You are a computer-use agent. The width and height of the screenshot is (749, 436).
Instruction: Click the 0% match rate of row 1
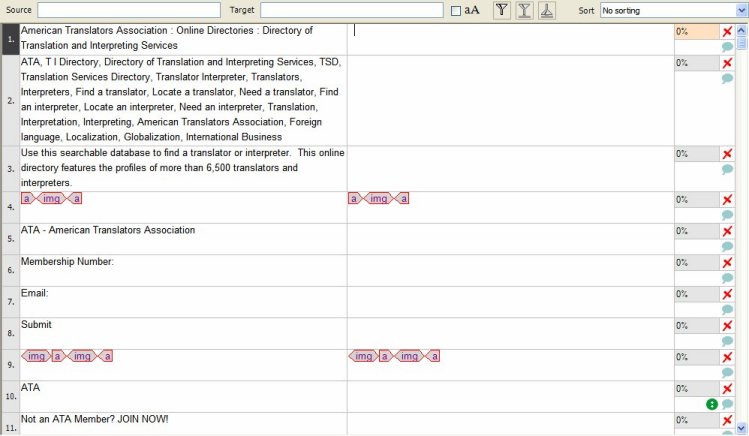696,32
